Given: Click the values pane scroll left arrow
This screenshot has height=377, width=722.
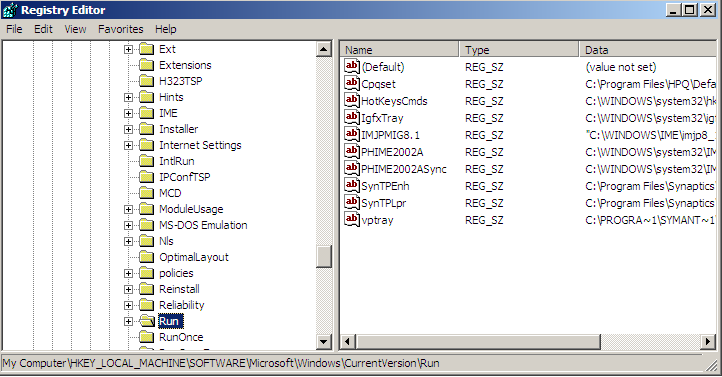Looking at the screenshot, I should 348,342.
